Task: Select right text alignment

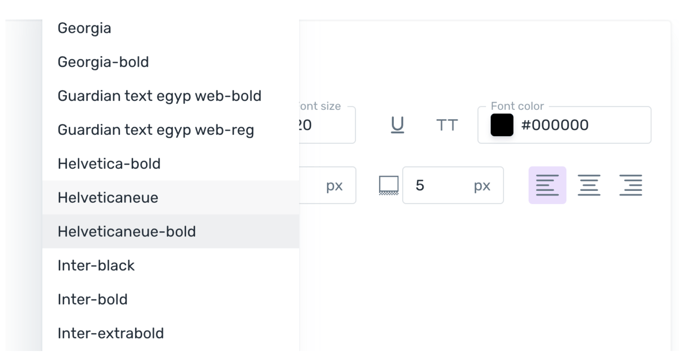Action: click(631, 185)
